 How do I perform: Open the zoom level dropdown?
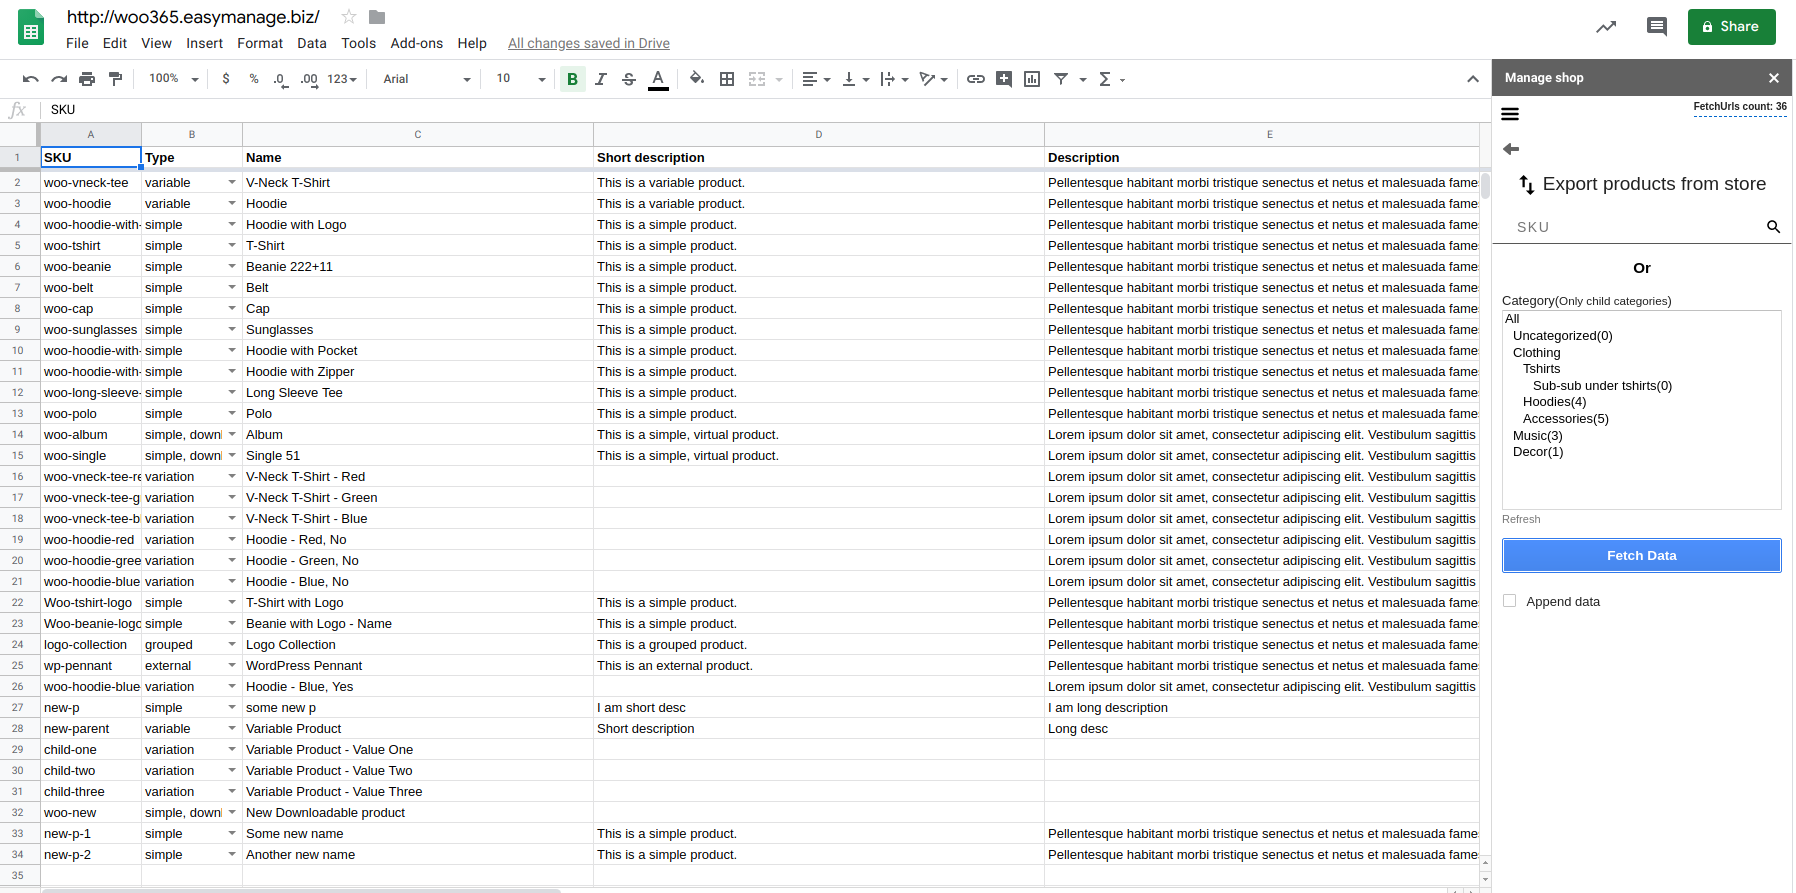pos(174,79)
